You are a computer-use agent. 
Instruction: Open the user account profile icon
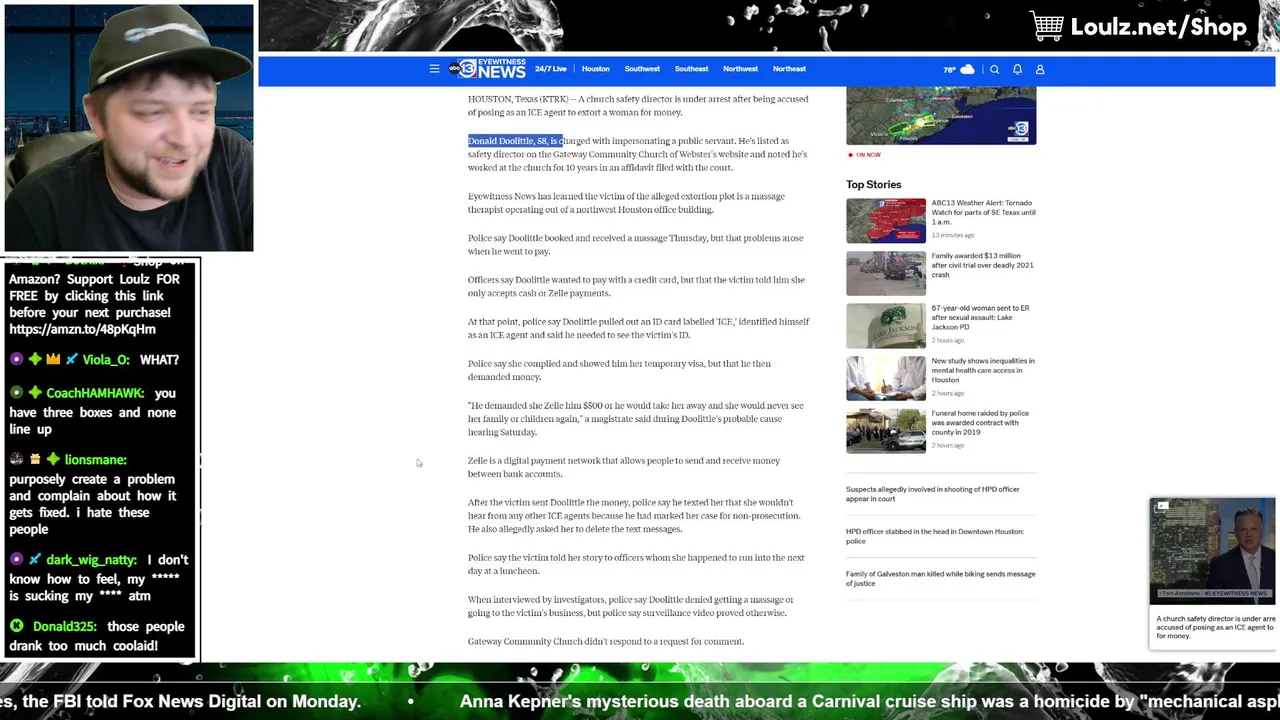click(x=1040, y=69)
